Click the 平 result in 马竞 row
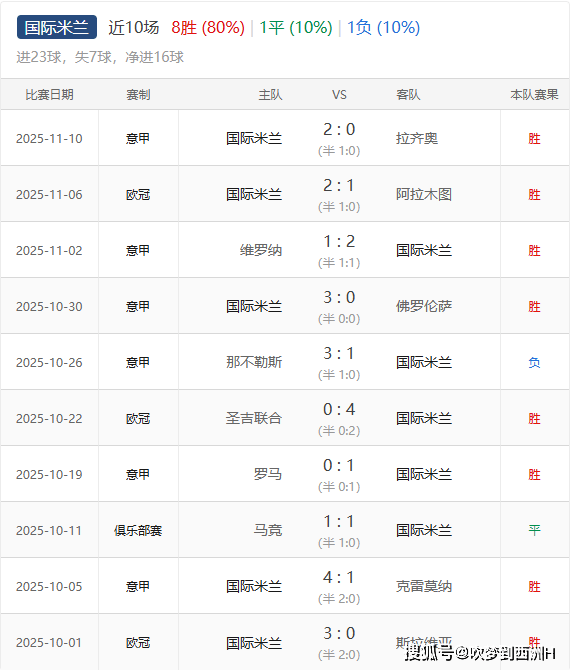The image size is (570, 670). 534,531
